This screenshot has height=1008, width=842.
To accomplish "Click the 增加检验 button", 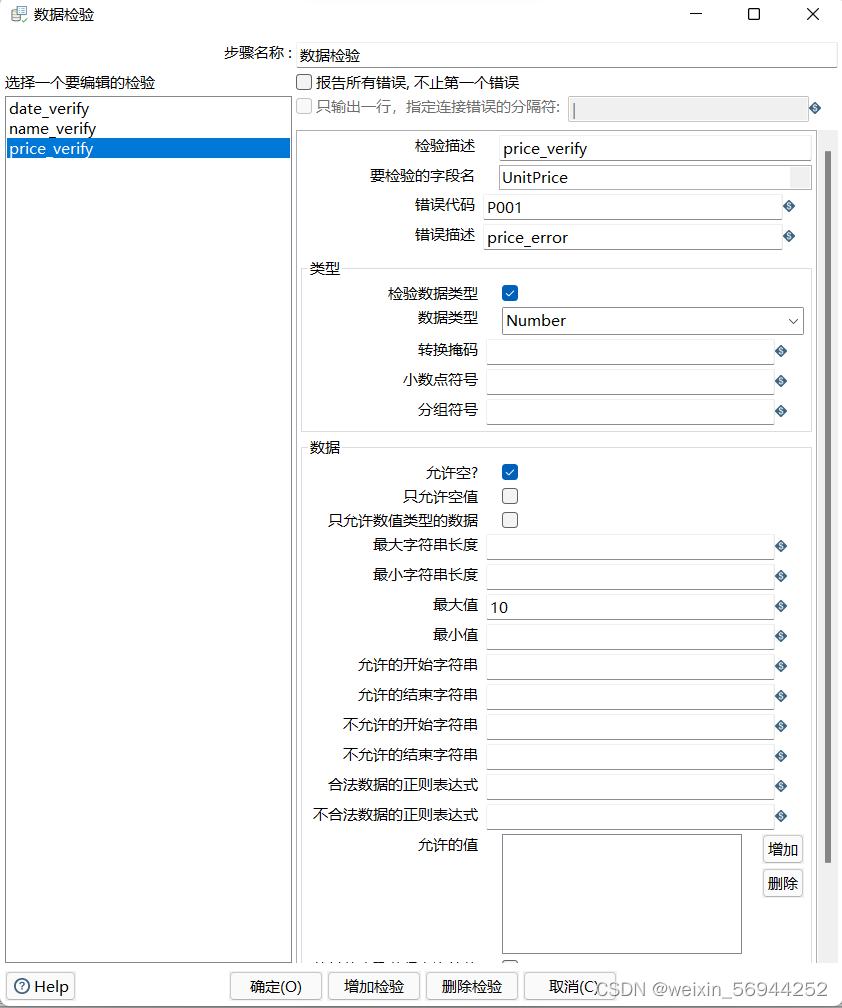I will point(373,986).
